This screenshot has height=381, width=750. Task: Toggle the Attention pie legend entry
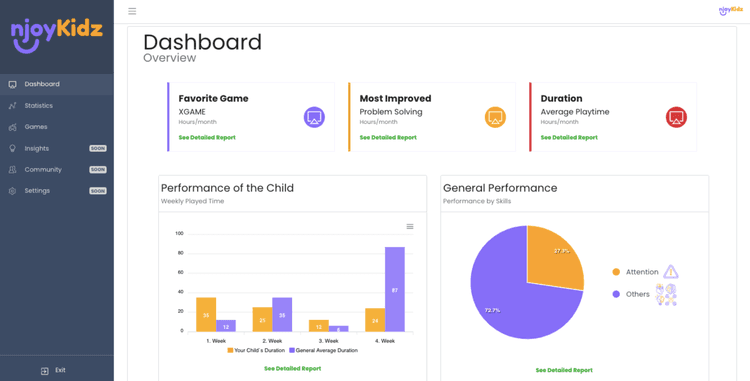[x=635, y=272]
